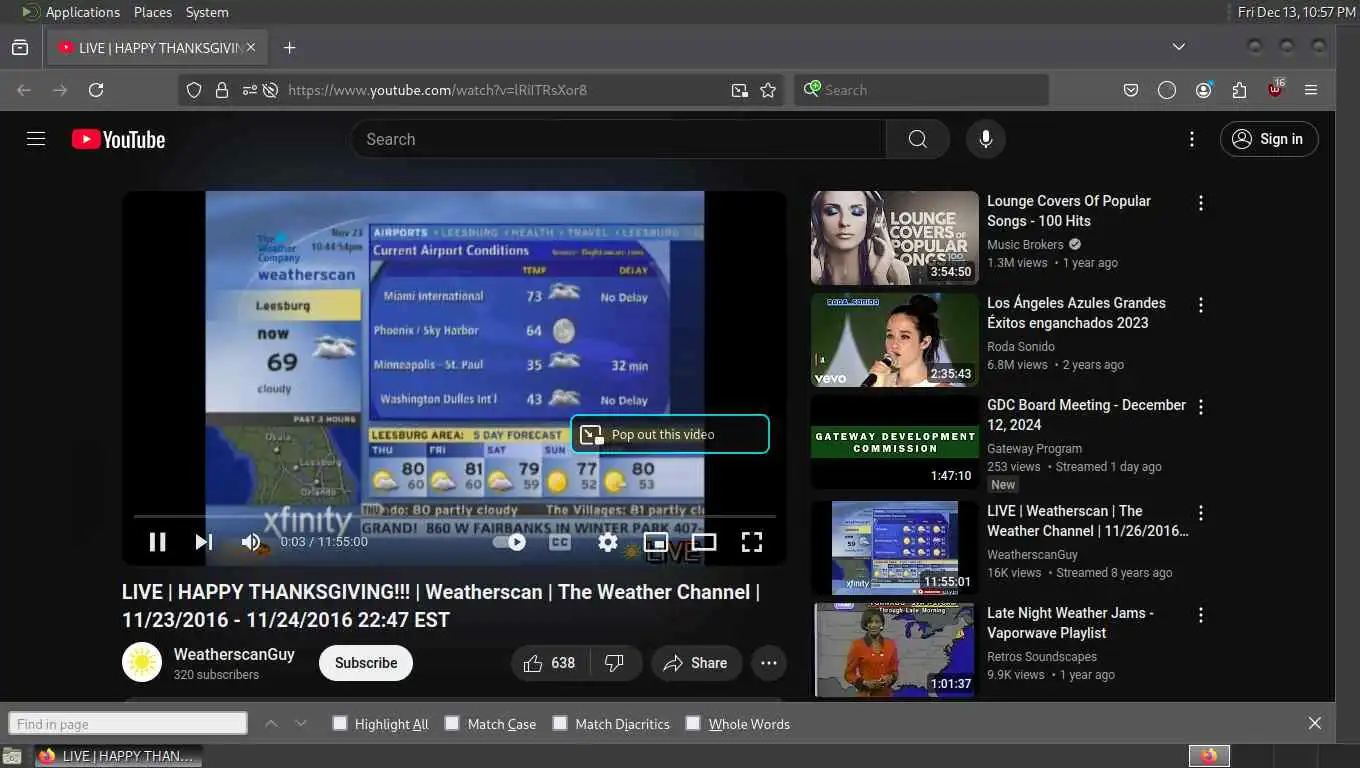Open video settings gear
This screenshot has width=1360, height=768.
[x=608, y=542]
